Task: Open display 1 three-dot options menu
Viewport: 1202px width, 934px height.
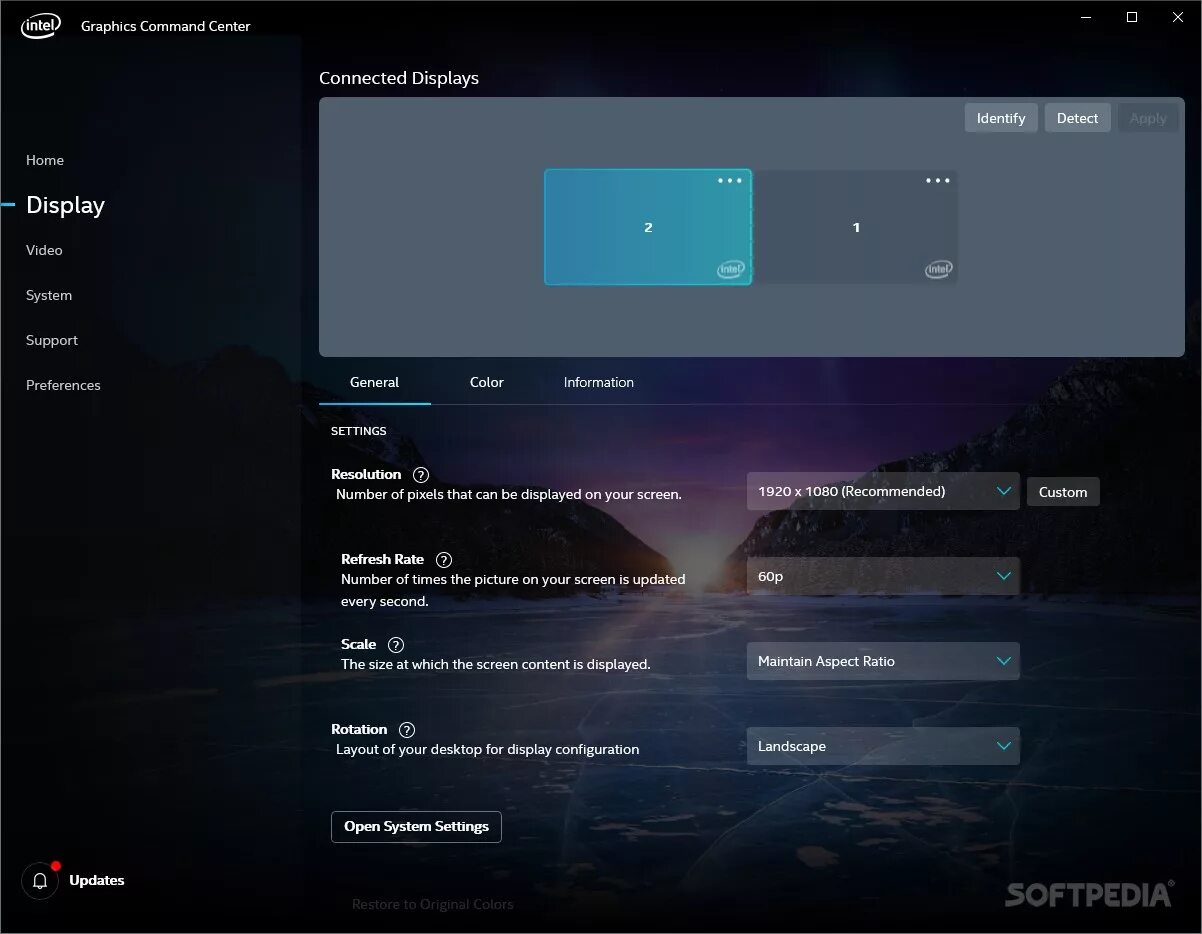Action: (938, 181)
